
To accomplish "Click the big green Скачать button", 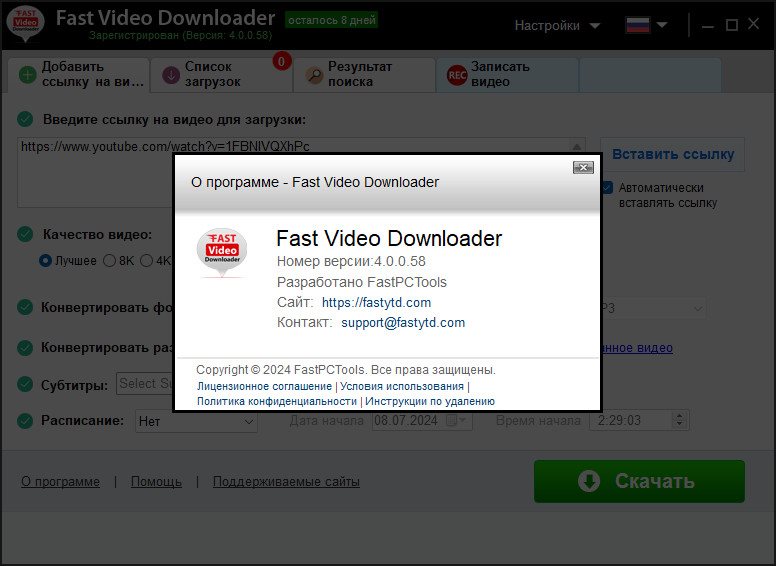I will [x=639, y=481].
